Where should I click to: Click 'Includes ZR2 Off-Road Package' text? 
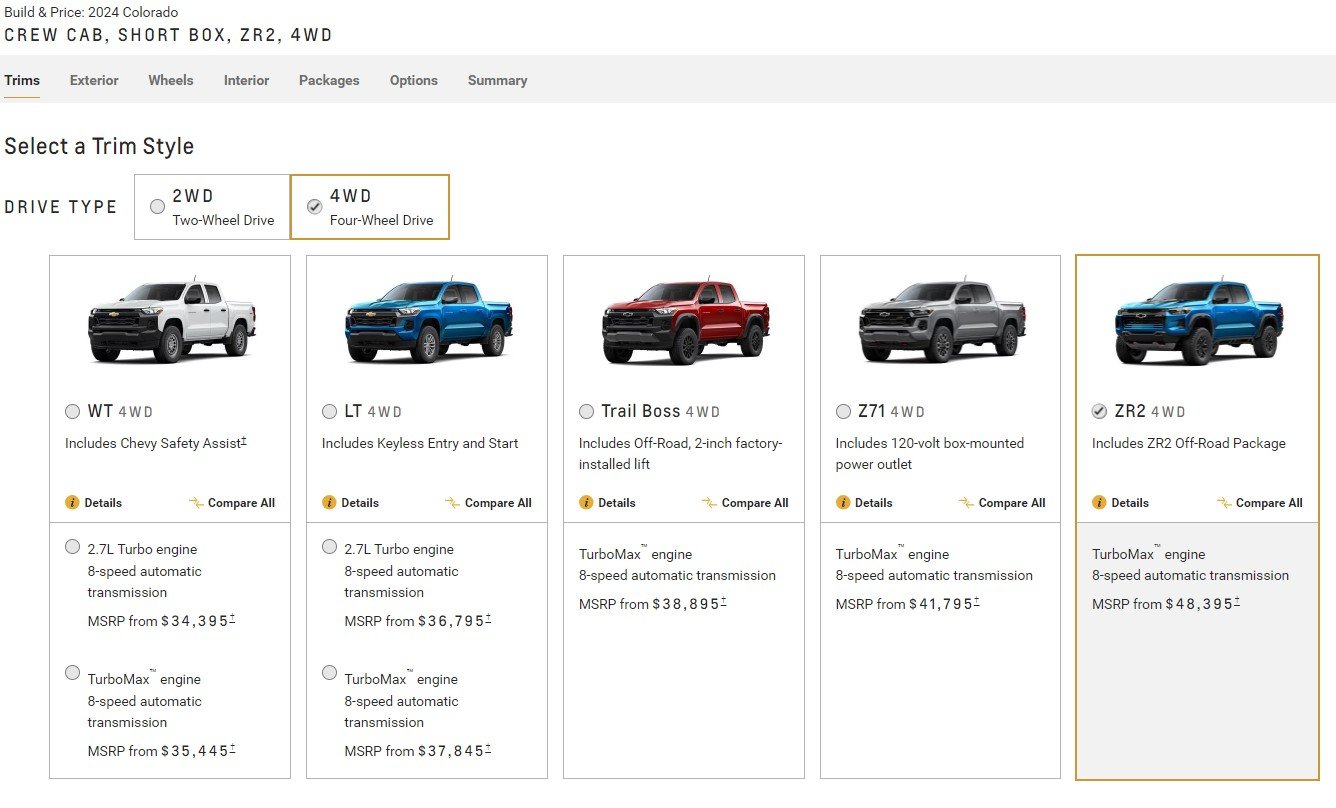(x=1189, y=443)
